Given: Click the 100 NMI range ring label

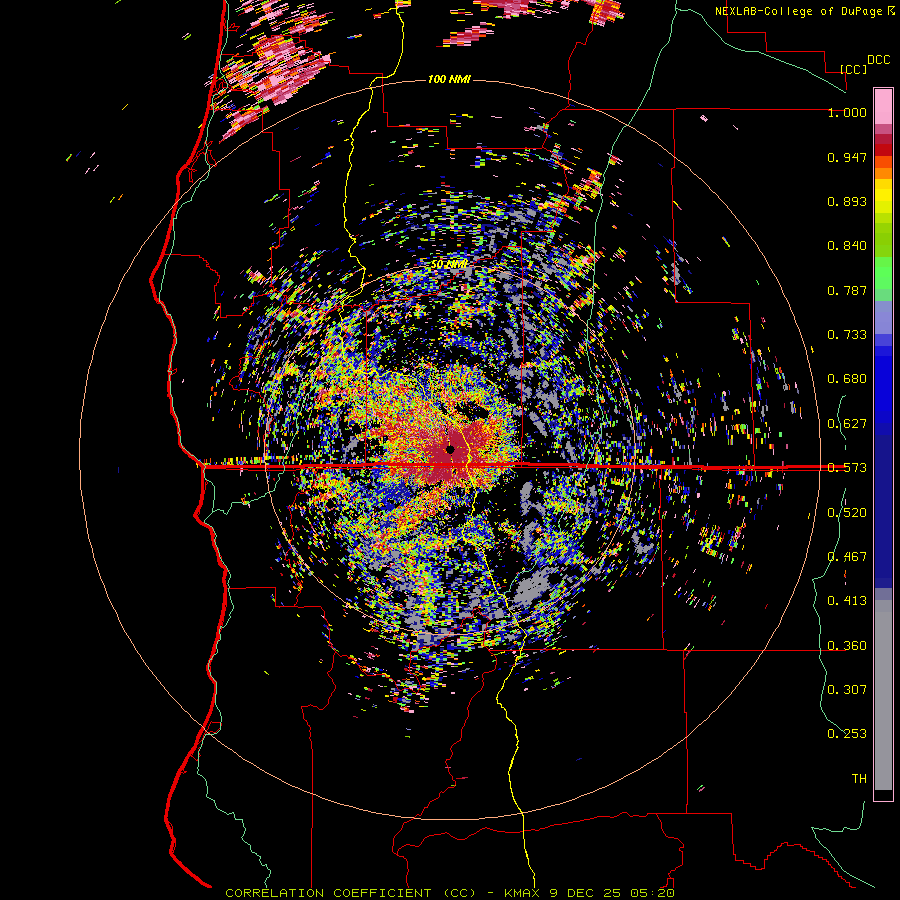Looking at the screenshot, I should click(449, 79).
